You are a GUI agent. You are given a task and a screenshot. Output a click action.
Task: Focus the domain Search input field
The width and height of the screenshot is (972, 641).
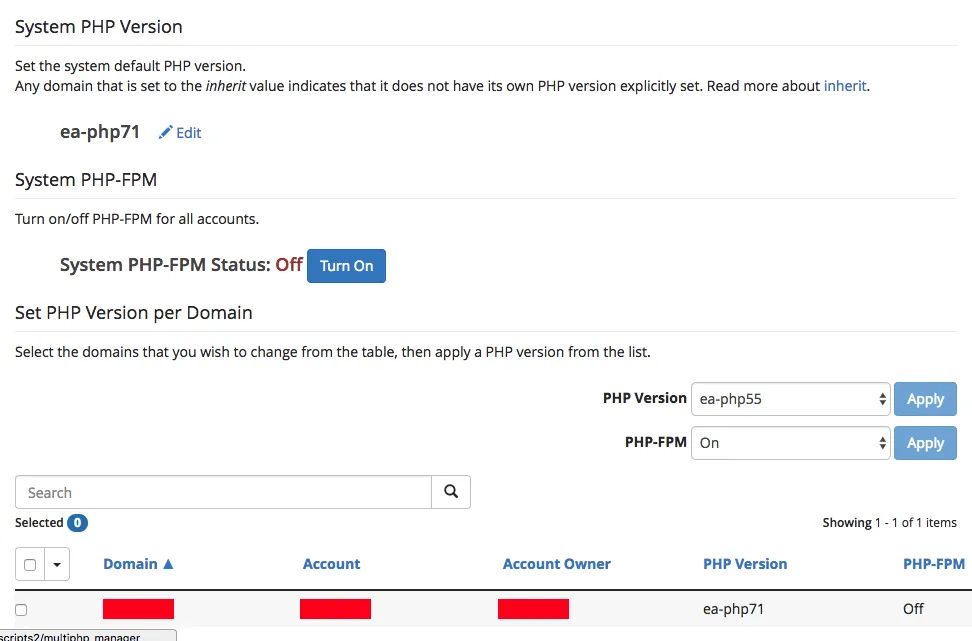coord(223,492)
